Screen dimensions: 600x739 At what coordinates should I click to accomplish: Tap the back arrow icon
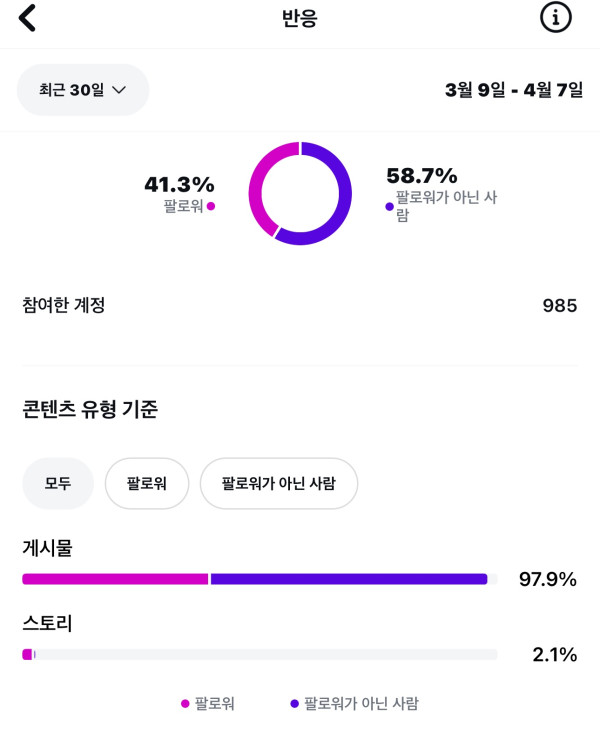coord(27,18)
